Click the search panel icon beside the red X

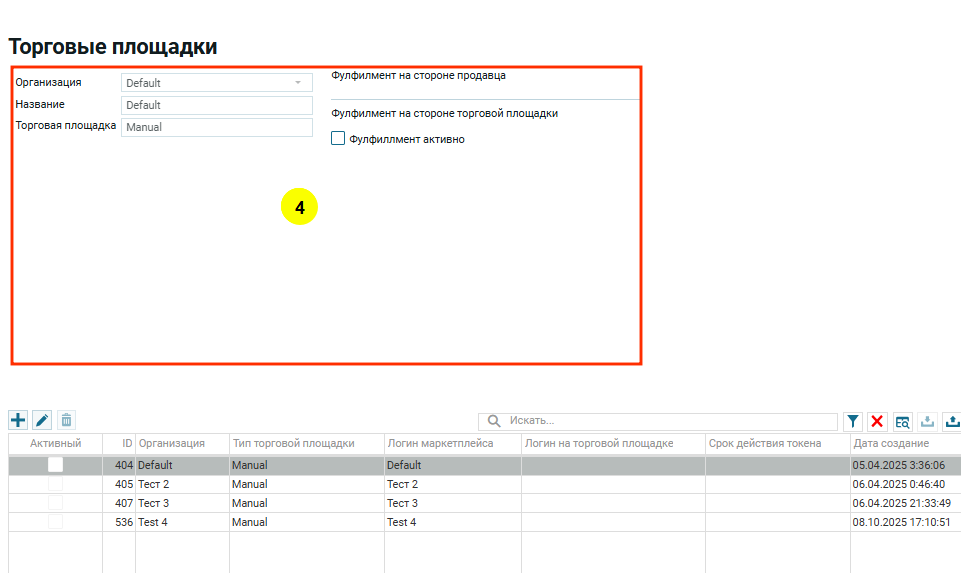tap(902, 422)
